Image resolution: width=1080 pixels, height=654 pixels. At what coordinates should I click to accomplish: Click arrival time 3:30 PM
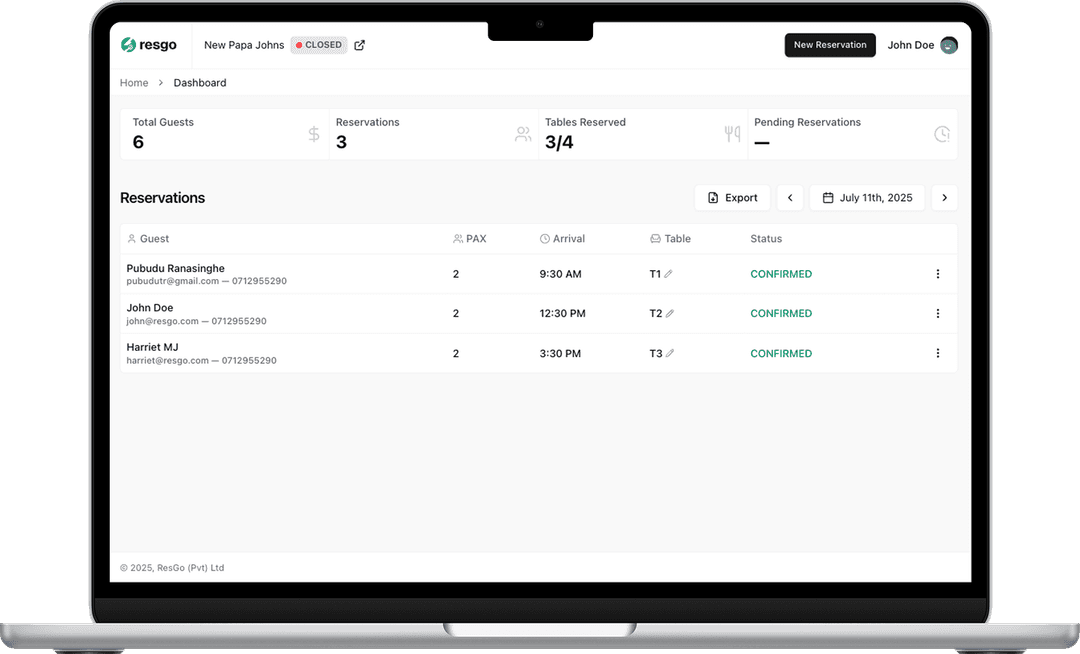click(x=560, y=353)
